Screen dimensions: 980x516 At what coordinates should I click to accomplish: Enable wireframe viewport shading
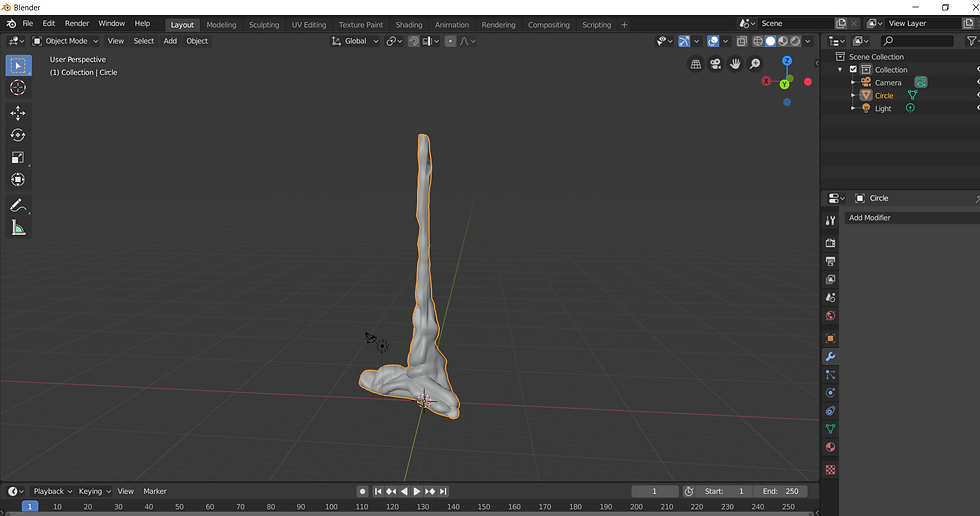click(758, 41)
